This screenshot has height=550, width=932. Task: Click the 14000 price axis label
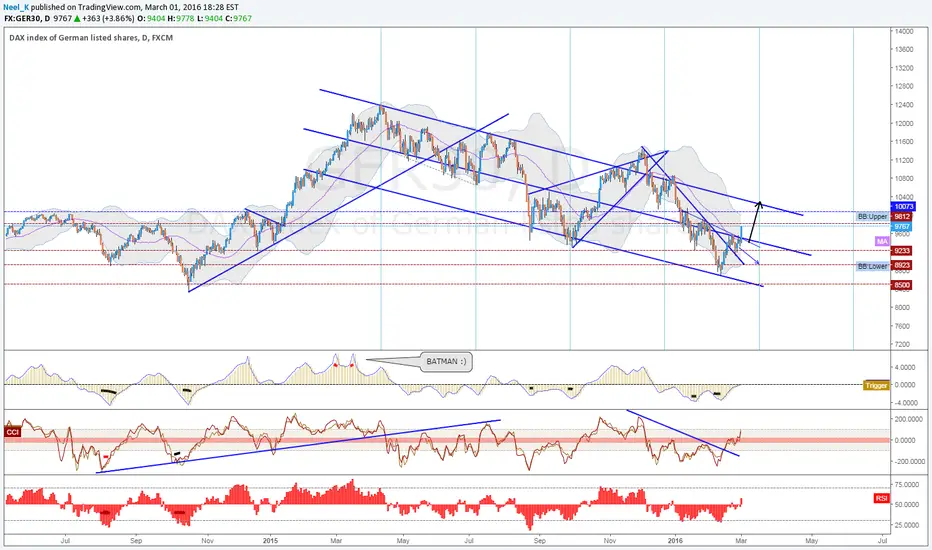pos(904,32)
